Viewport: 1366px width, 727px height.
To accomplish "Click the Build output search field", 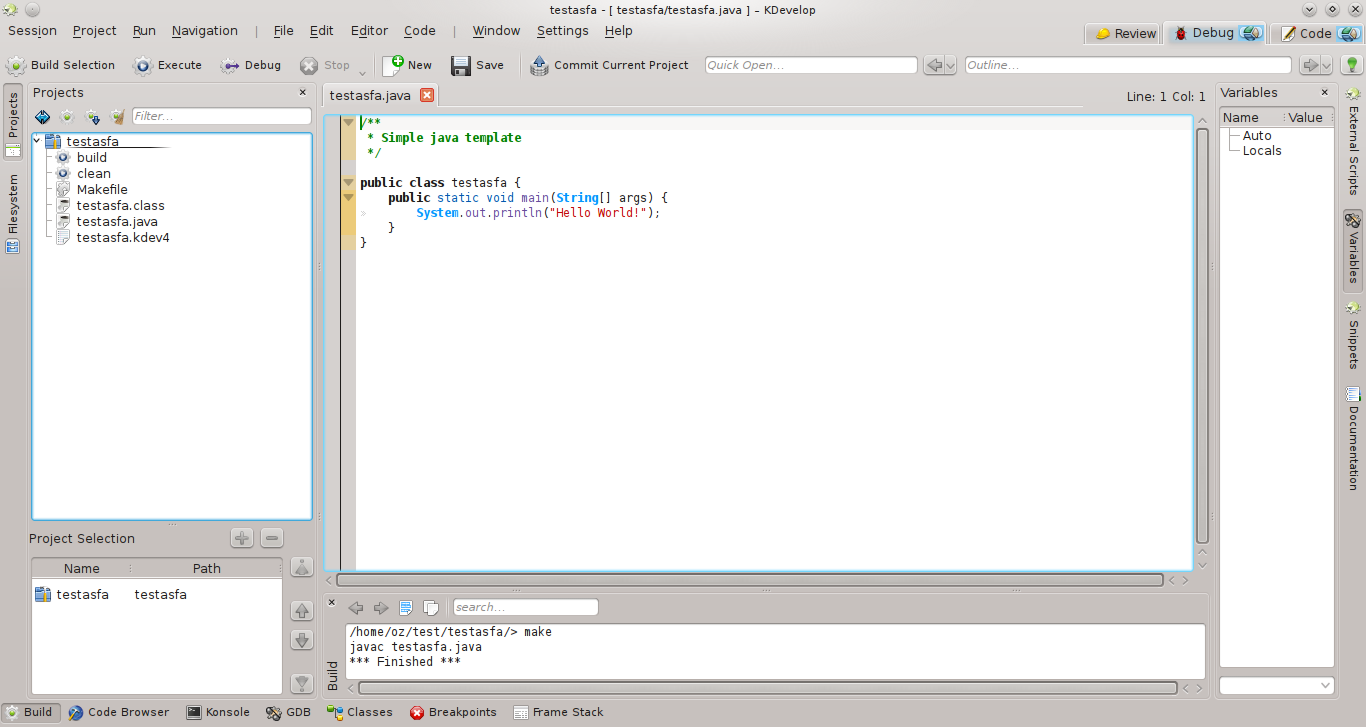I will click(x=525, y=607).
